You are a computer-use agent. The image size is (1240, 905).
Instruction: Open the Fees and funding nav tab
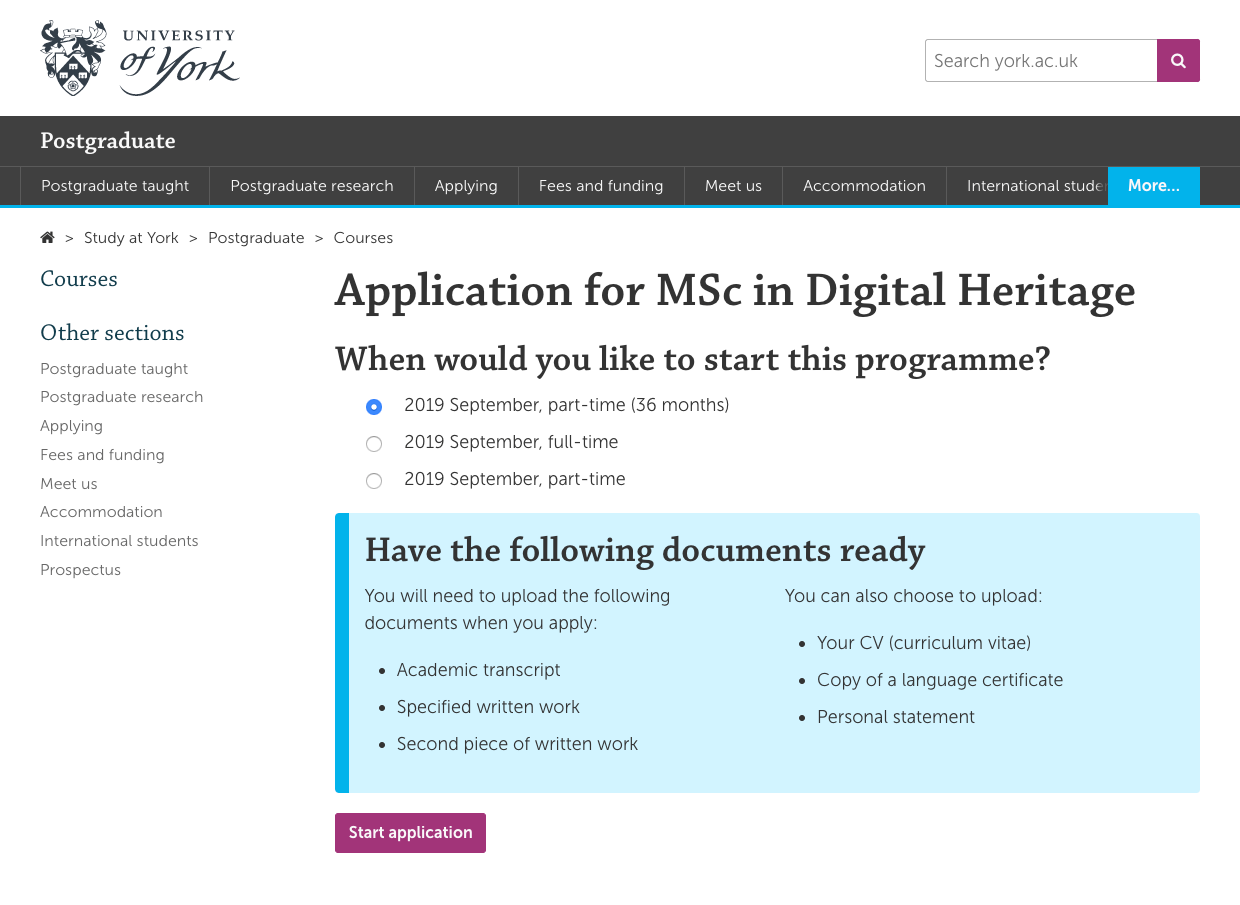tap(600, 186)
